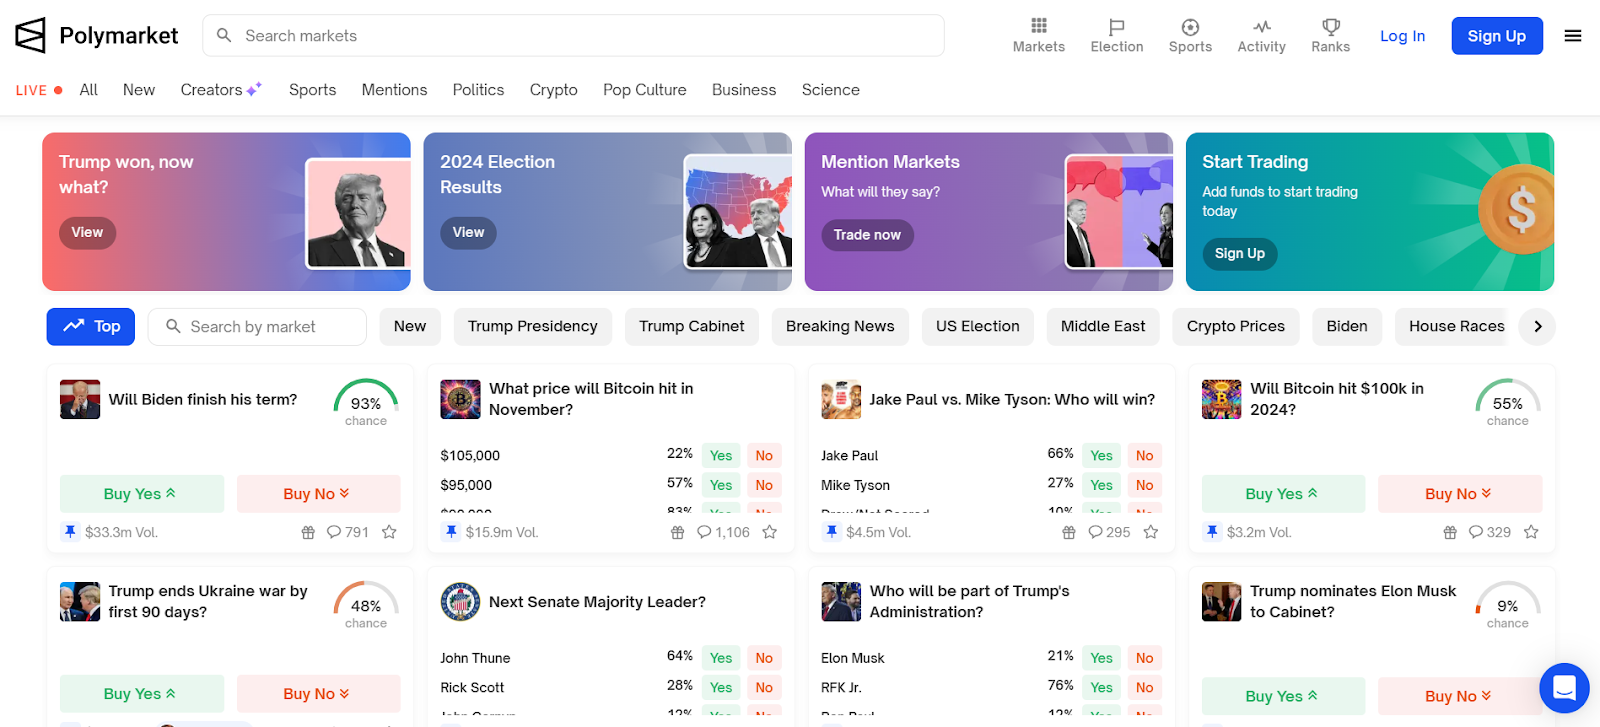
Task: Open the Pop Culture nav category
Action: pyautogui.click(x=644, y=90)
